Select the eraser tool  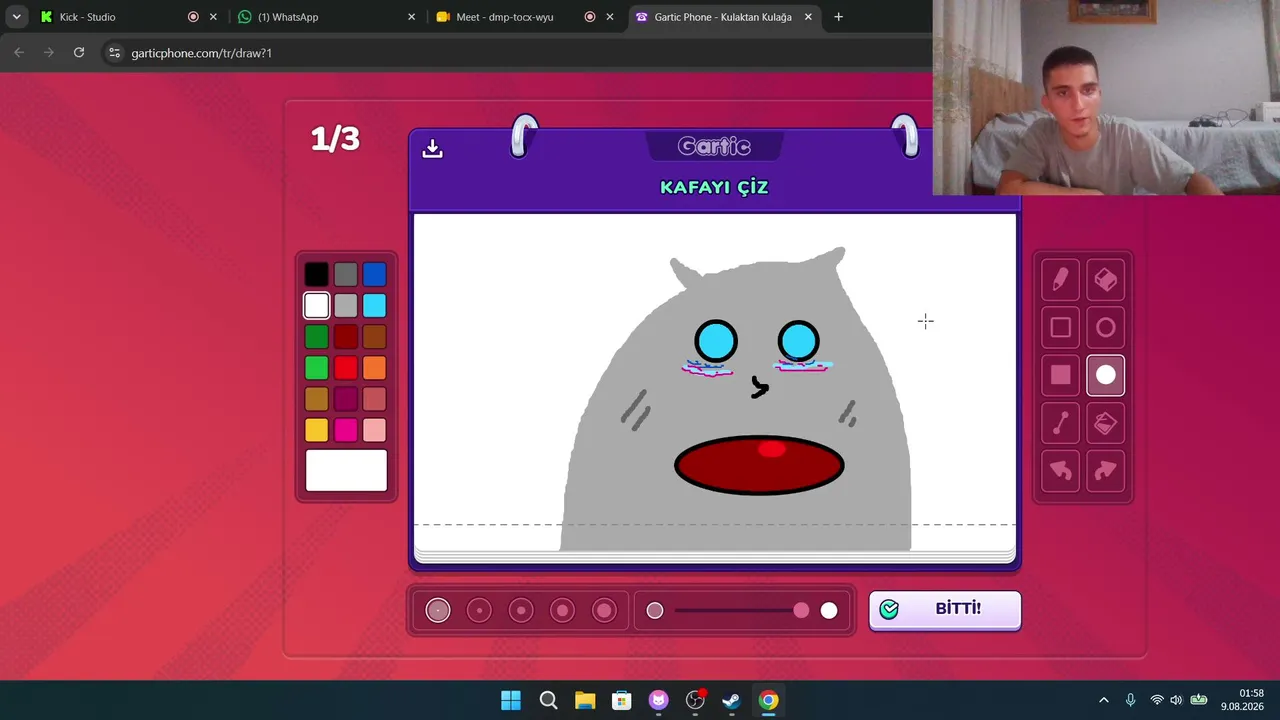pos(1105,280)
